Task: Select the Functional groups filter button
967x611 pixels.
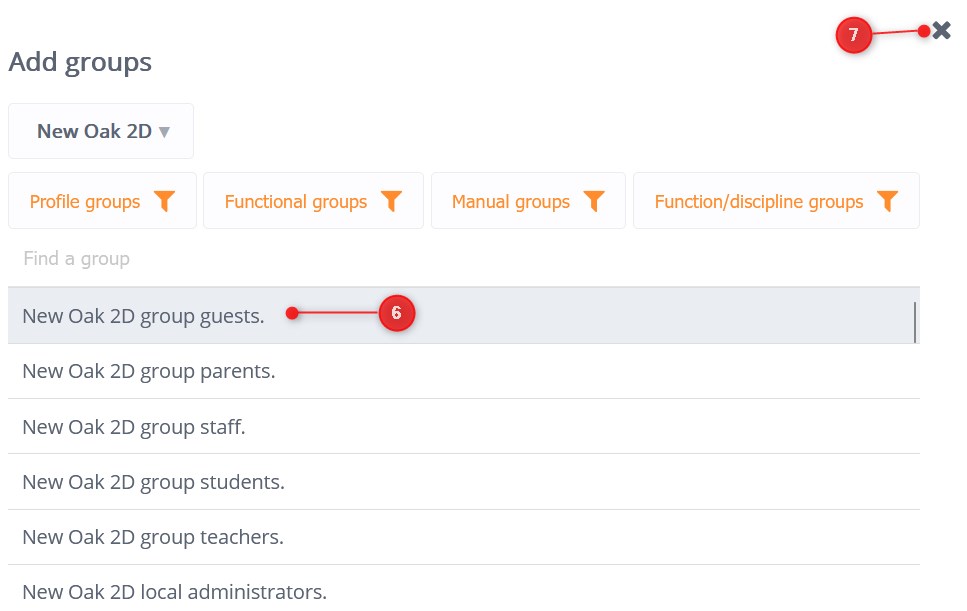Action: point(296,201)
